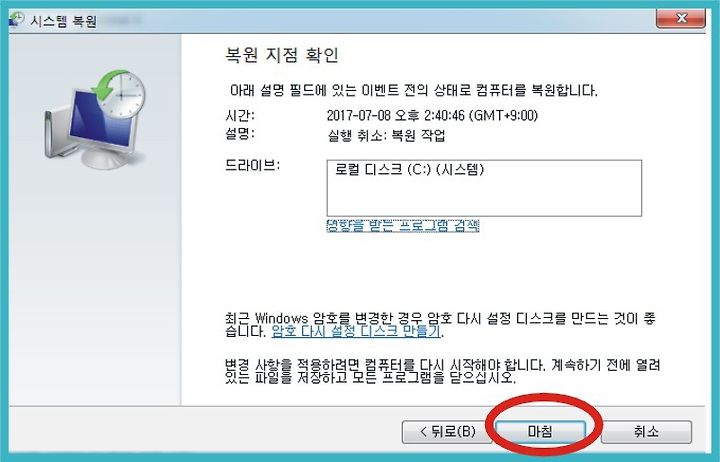Cancel the wizard with the 취소 button
720x462 pixels.
(646, 432)
